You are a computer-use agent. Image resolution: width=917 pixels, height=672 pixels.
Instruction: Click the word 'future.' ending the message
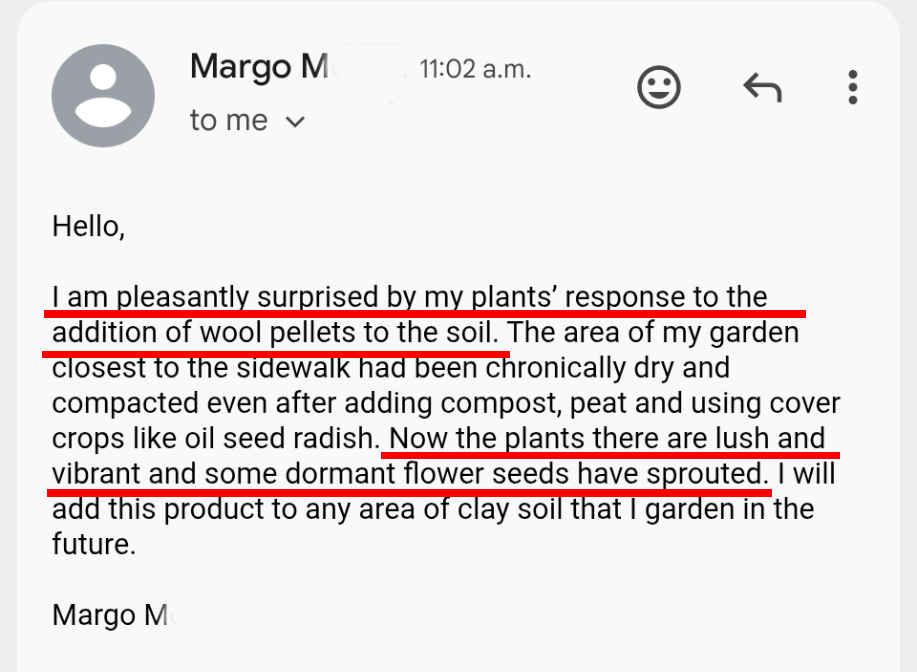(x=94, y=544)
